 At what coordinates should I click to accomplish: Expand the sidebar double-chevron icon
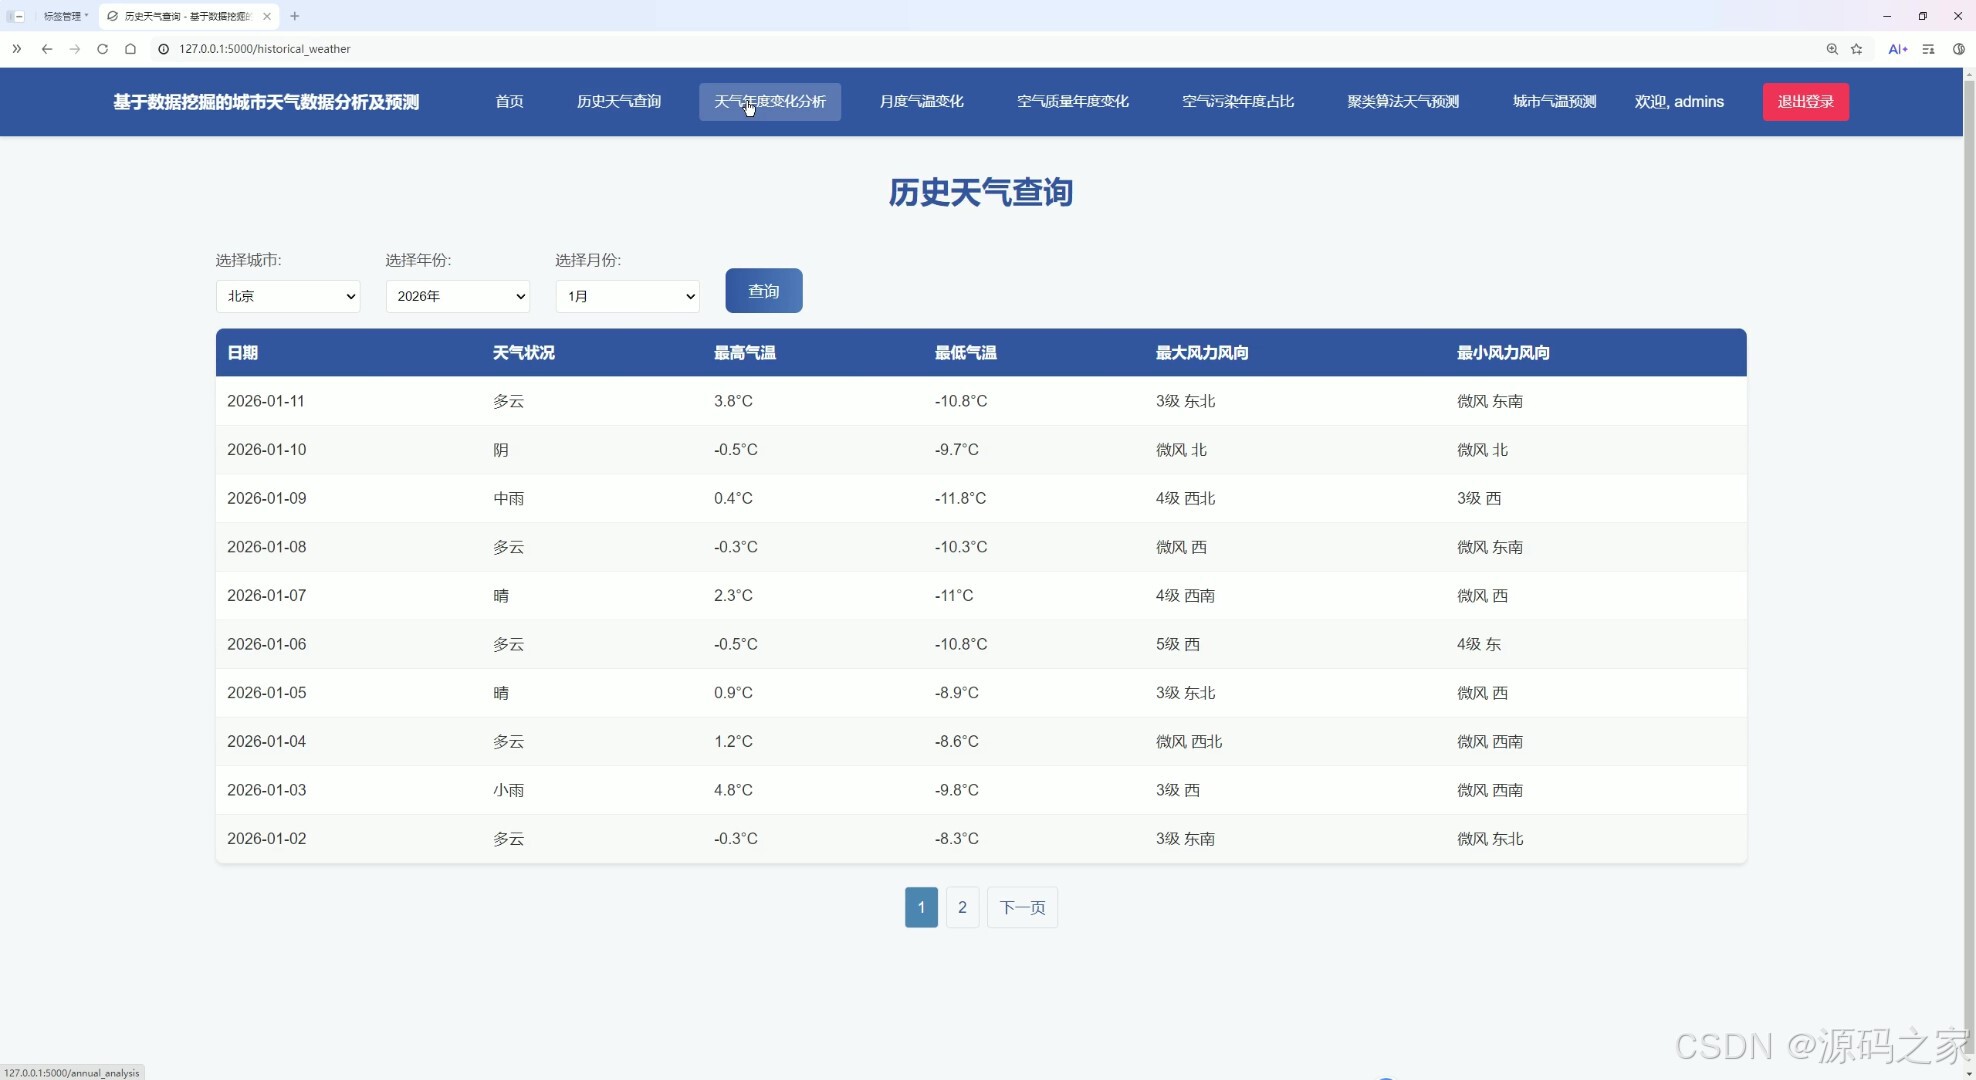(16, 49)
